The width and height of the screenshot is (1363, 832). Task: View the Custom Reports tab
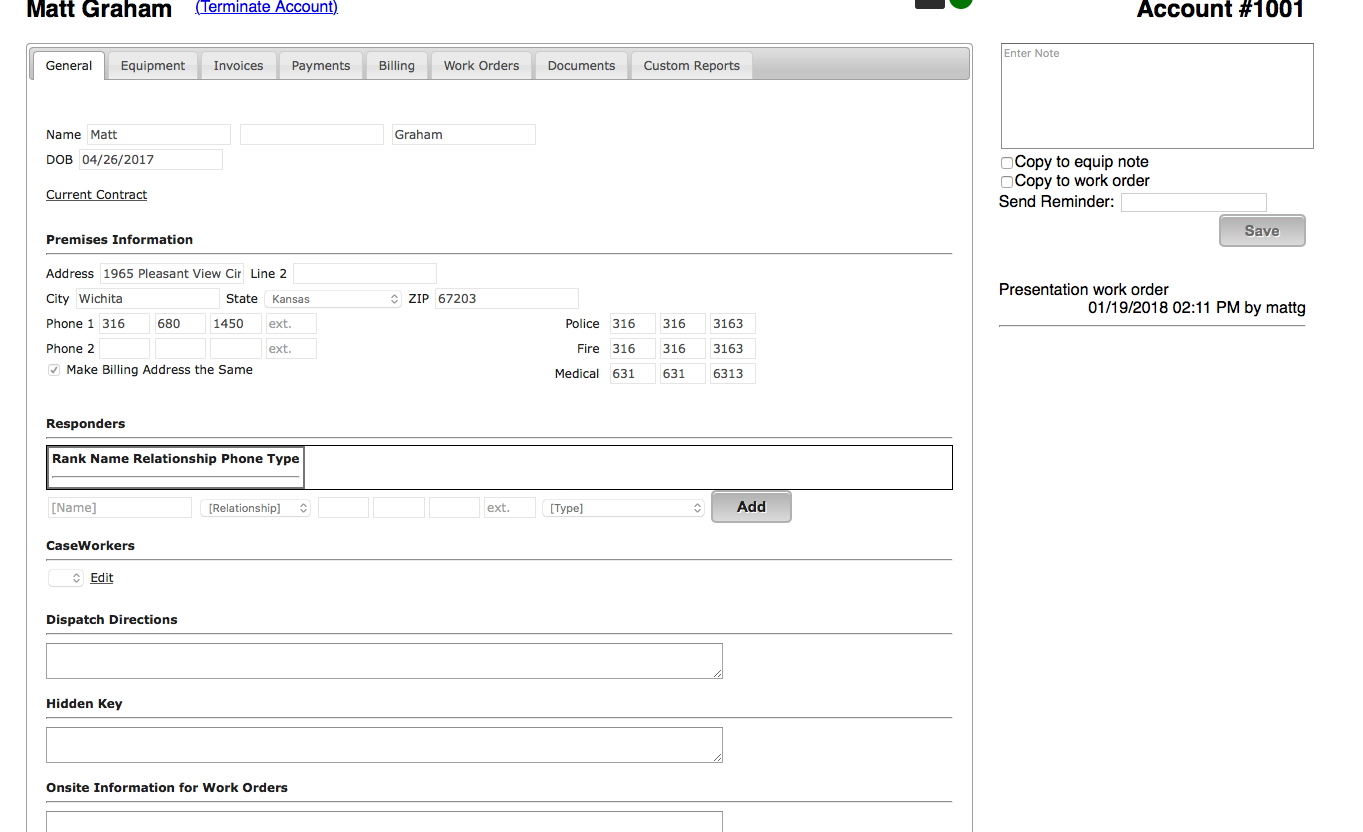[691, 66]
